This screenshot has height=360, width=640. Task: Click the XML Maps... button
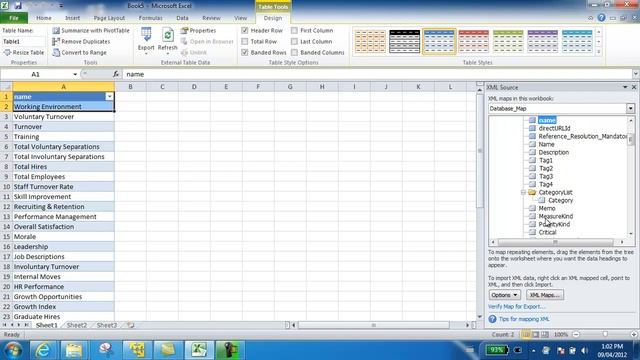pos(545,295)
